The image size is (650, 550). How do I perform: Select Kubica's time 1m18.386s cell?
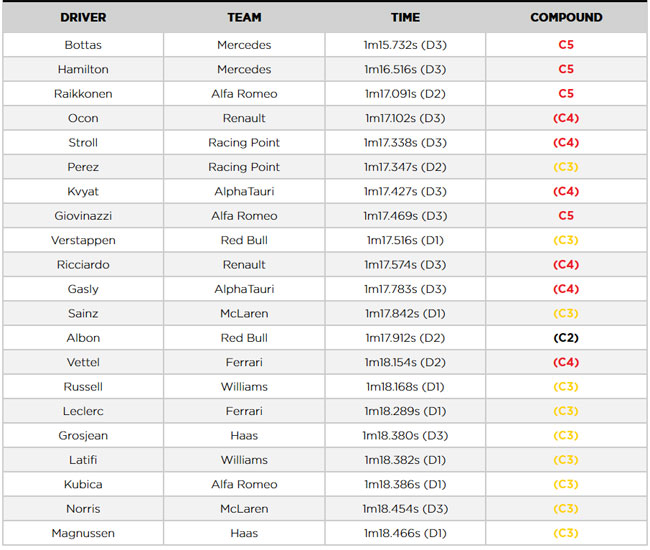[x=405, y=485]
